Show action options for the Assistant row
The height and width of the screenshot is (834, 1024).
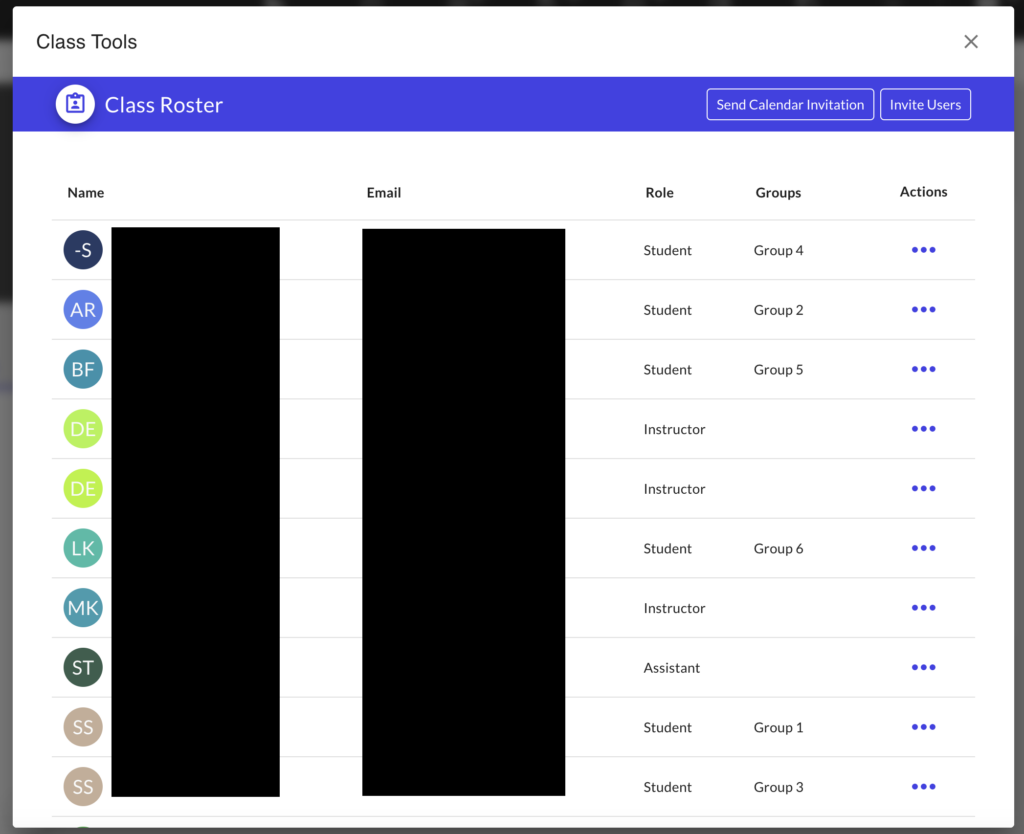923,667
